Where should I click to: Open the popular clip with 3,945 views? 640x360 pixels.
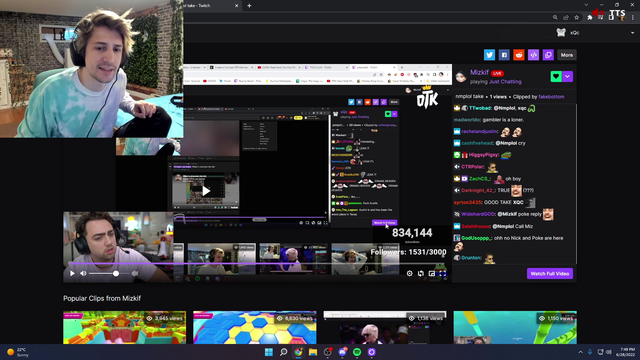tap(124, 327)
